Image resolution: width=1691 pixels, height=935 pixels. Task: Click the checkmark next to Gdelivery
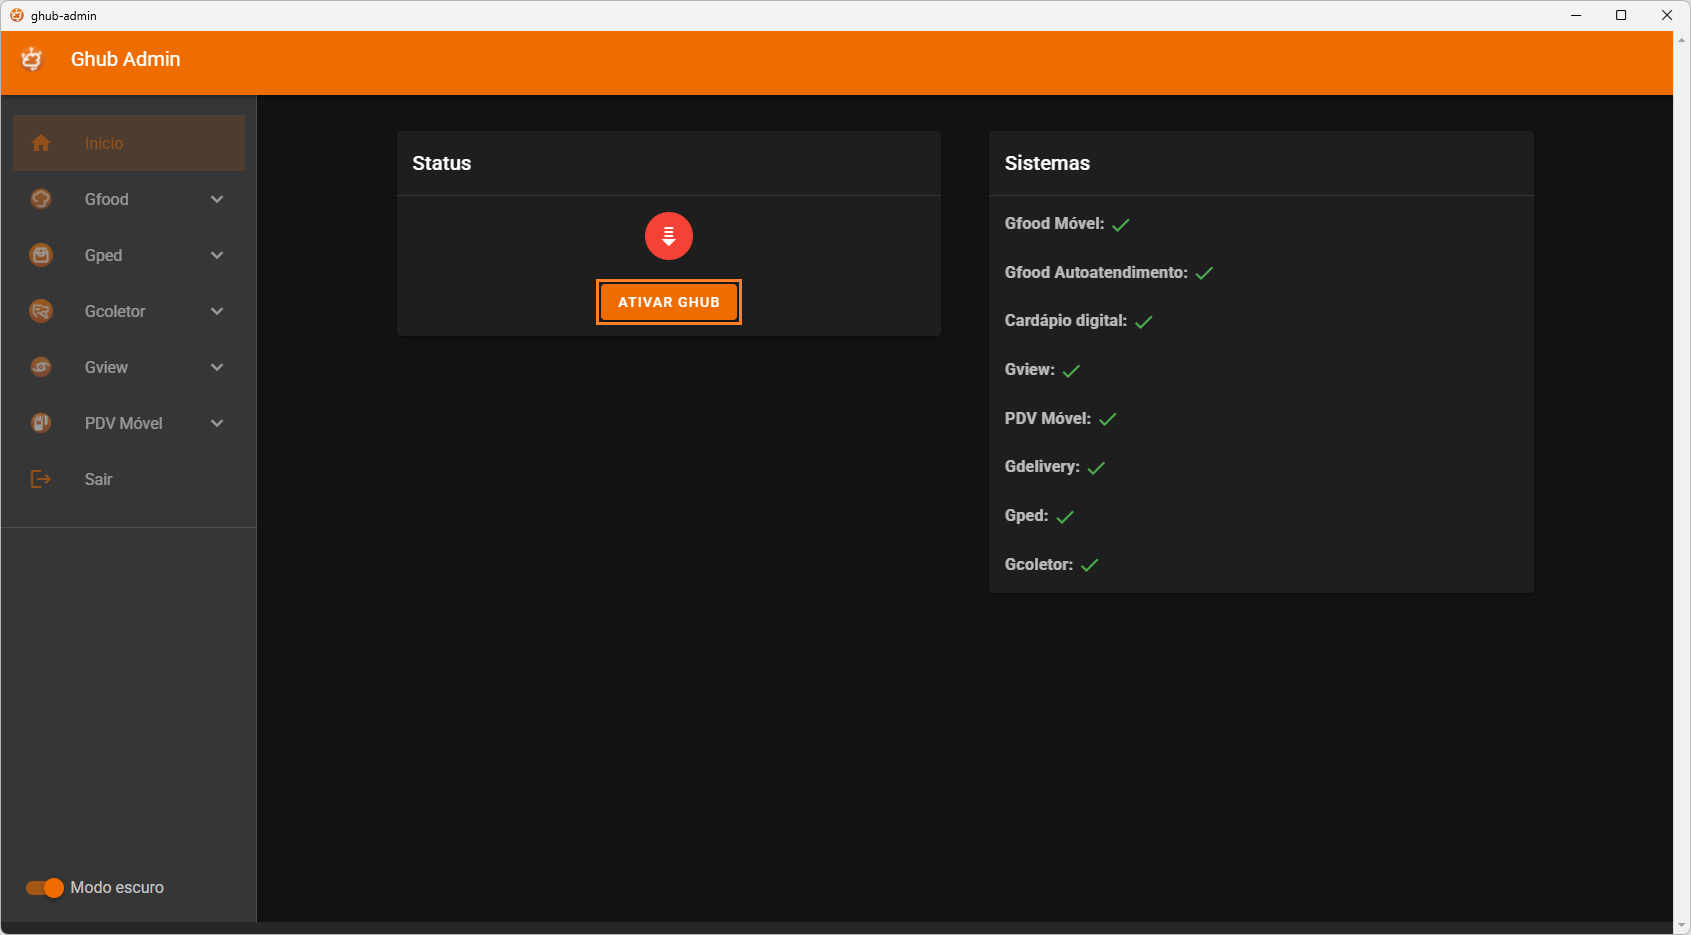click(x=1097, y=468)
